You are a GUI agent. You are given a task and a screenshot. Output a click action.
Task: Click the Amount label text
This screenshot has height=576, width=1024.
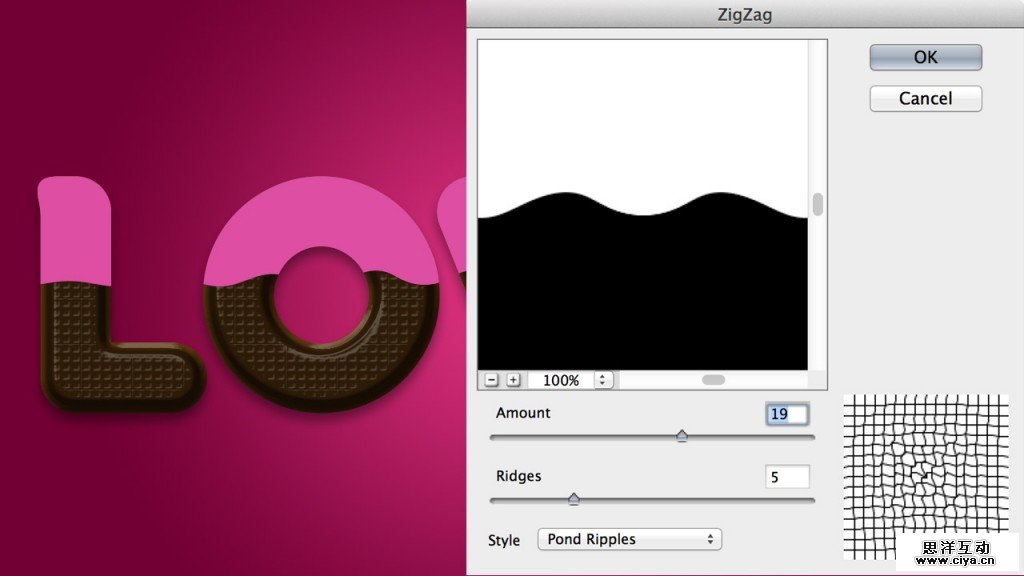(524, 413)
